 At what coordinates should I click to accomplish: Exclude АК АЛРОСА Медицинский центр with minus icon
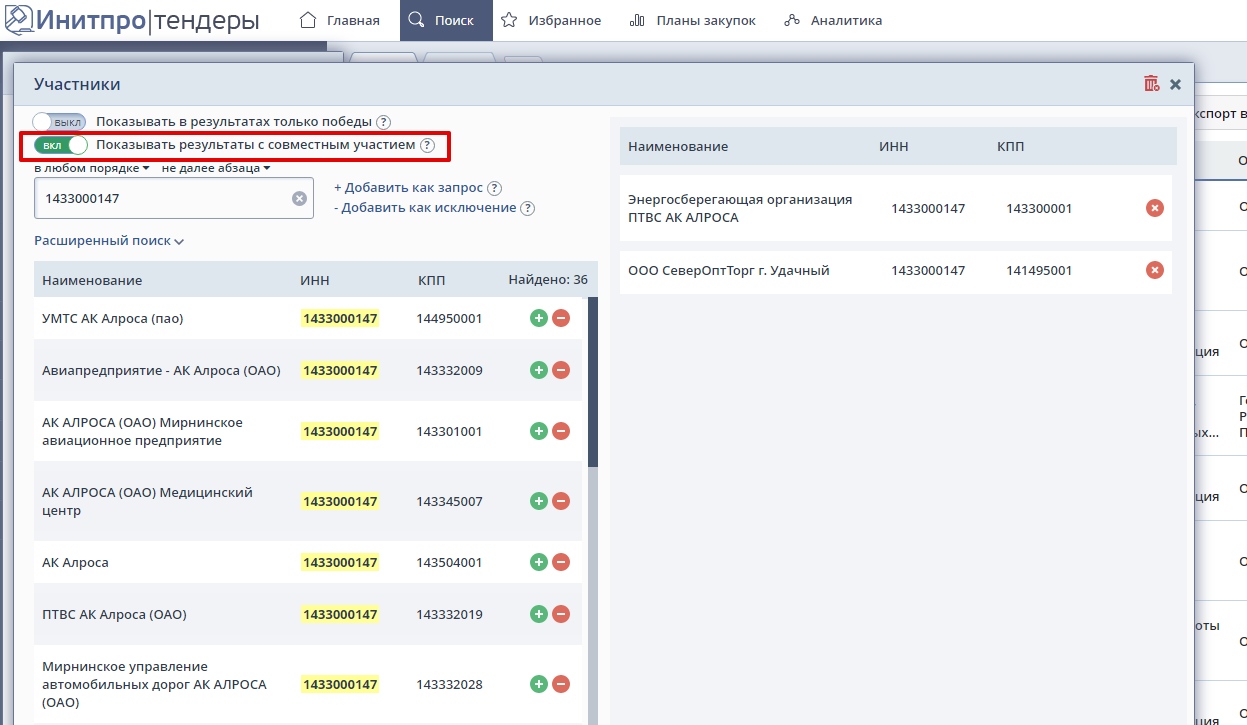coord(561,501)
